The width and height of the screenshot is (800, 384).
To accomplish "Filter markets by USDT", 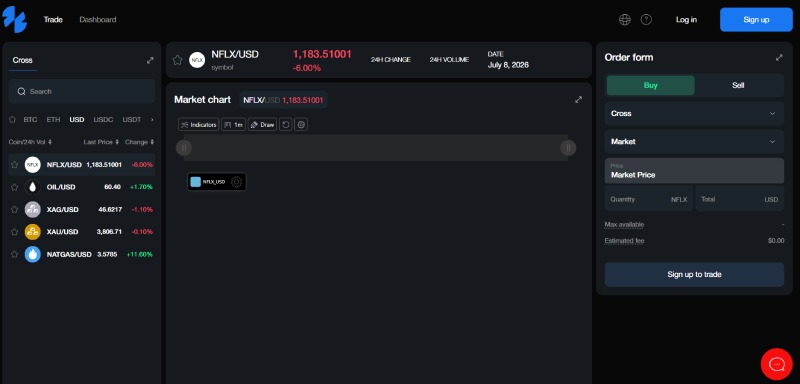I will (x=132, y=120).
